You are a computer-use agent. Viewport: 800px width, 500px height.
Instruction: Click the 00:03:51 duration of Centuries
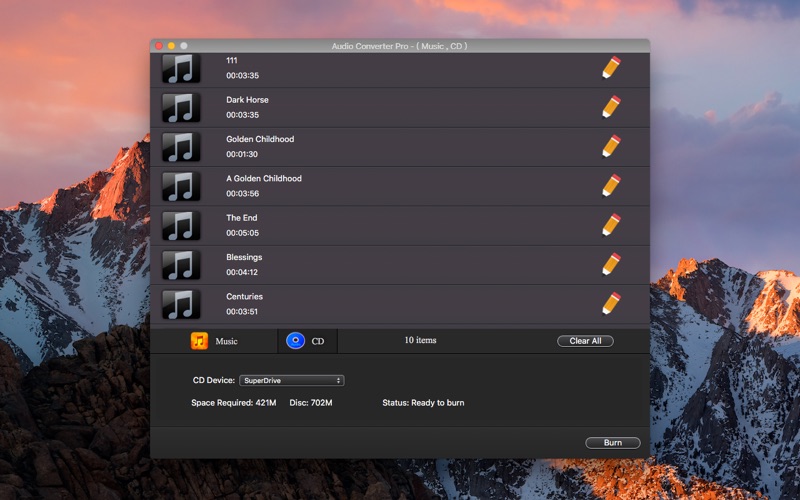[242, 311]
